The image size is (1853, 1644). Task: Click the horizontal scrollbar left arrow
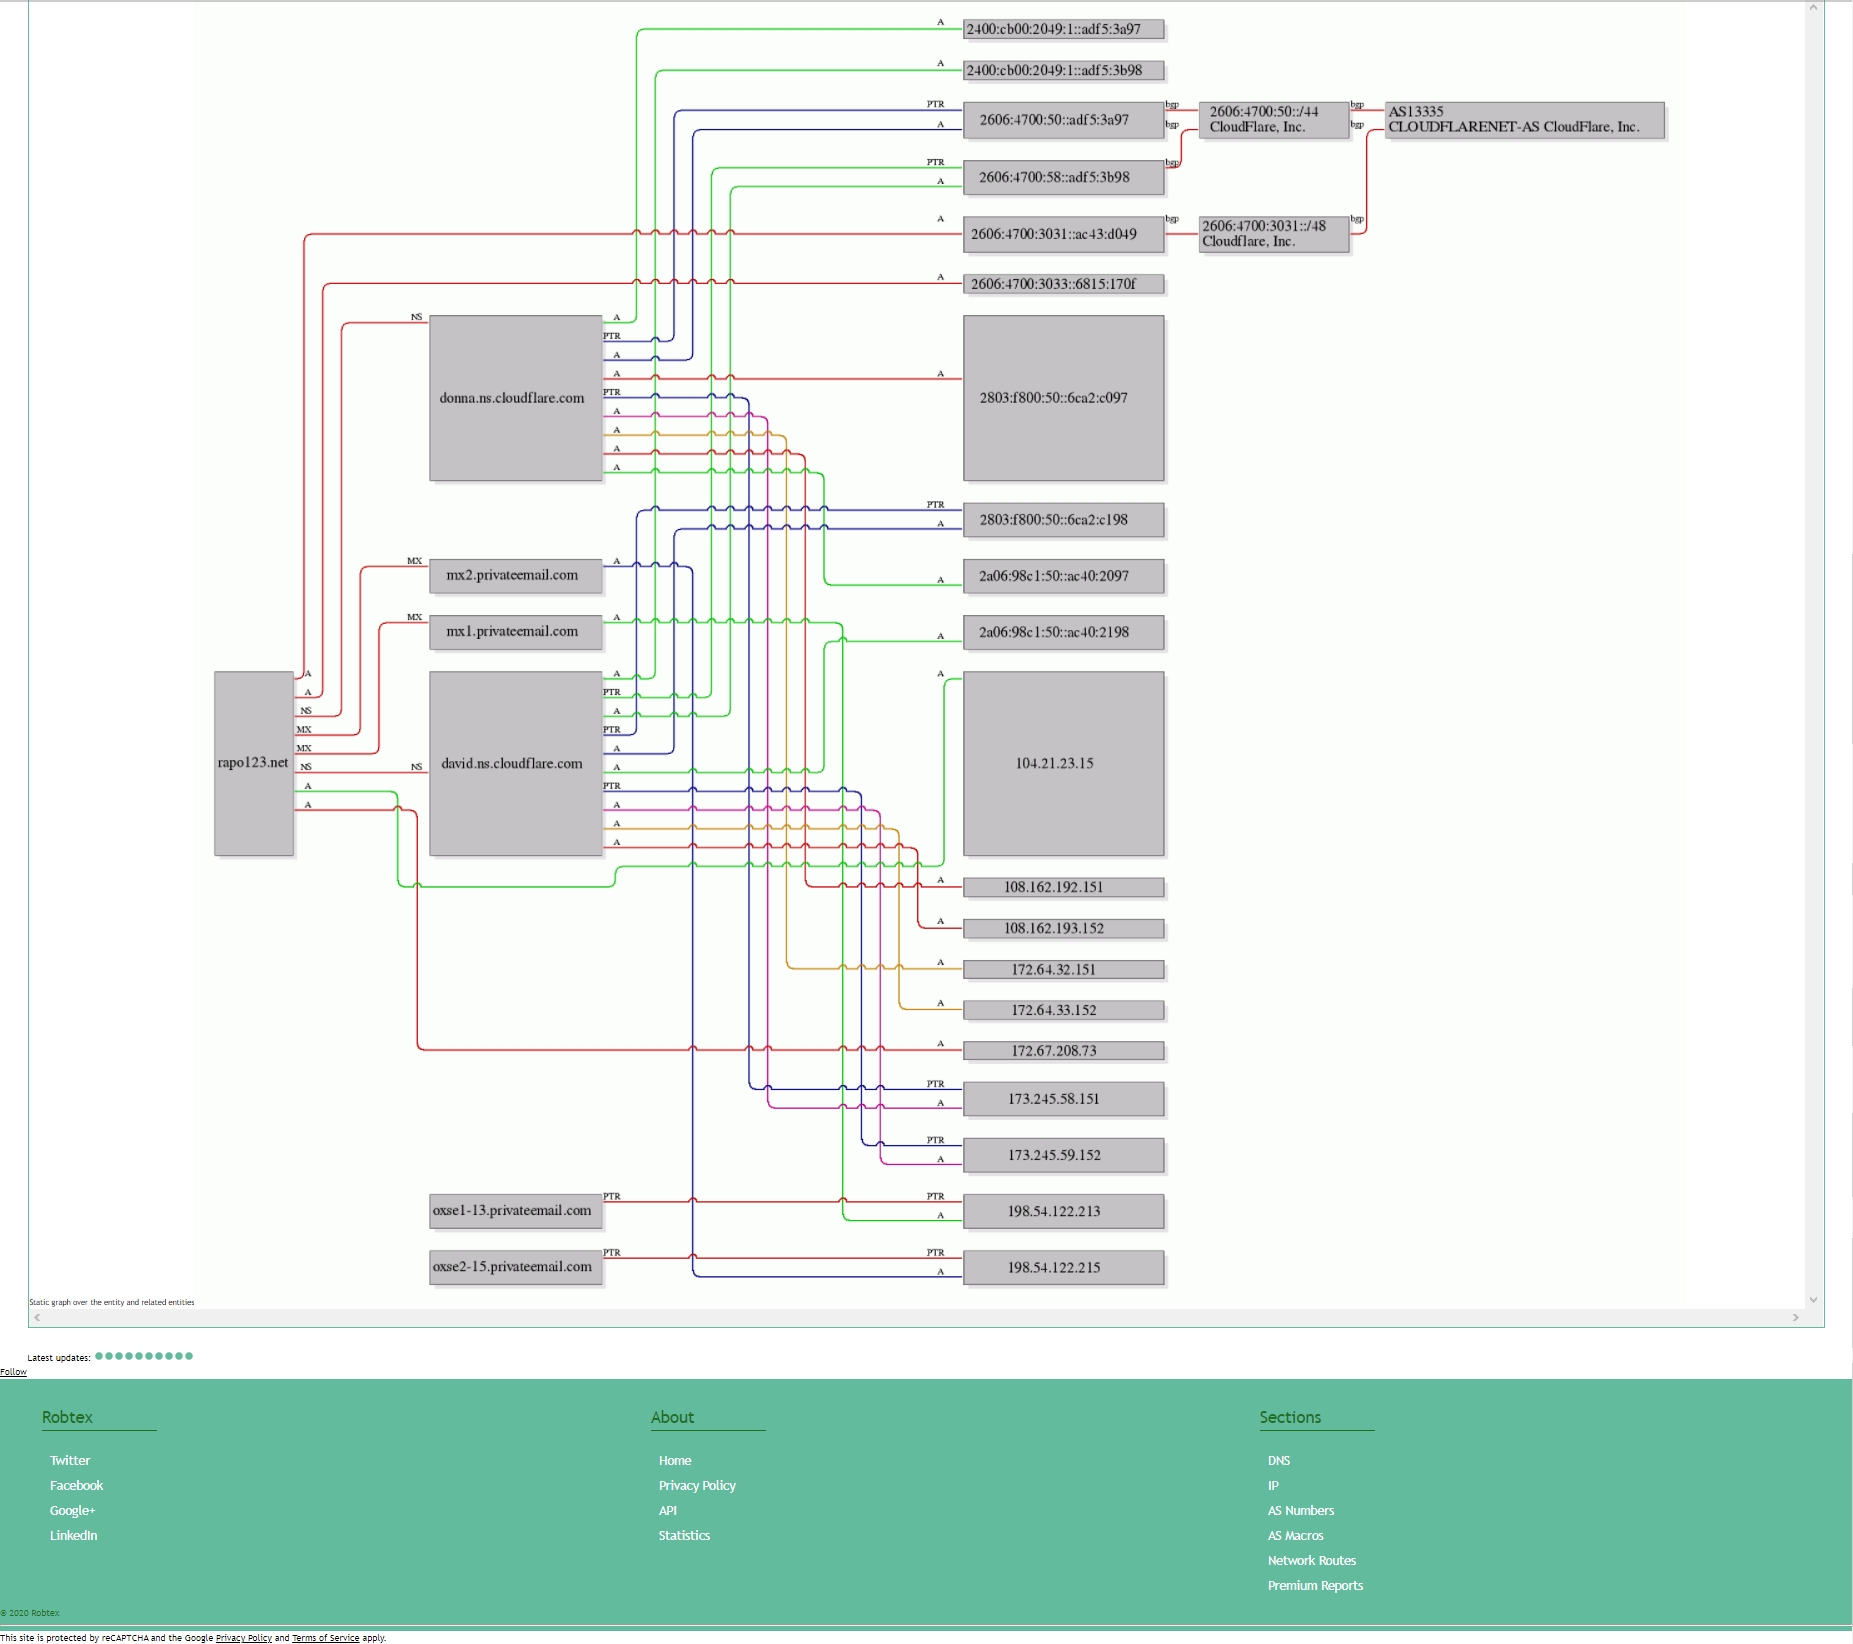[x=37, y=1318]
